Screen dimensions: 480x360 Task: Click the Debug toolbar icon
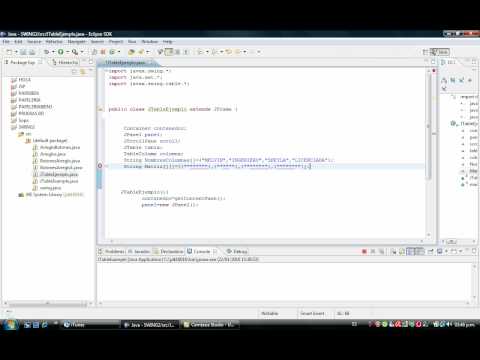(46, 52)
